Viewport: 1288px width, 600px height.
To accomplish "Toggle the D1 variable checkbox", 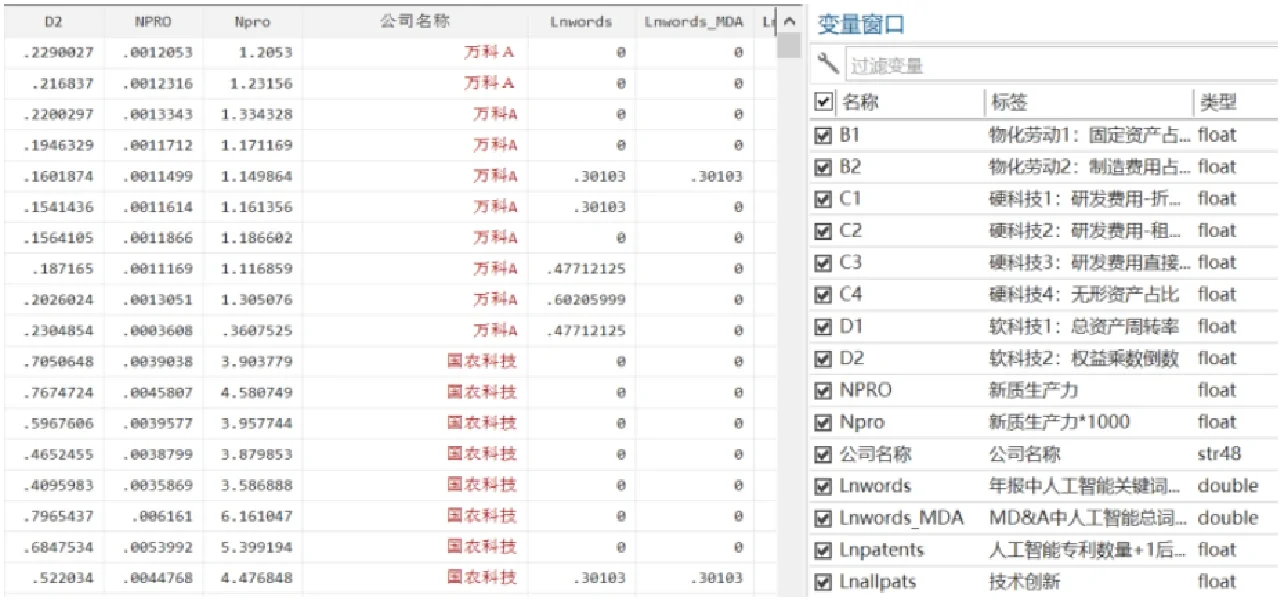I will pos(824,327).
